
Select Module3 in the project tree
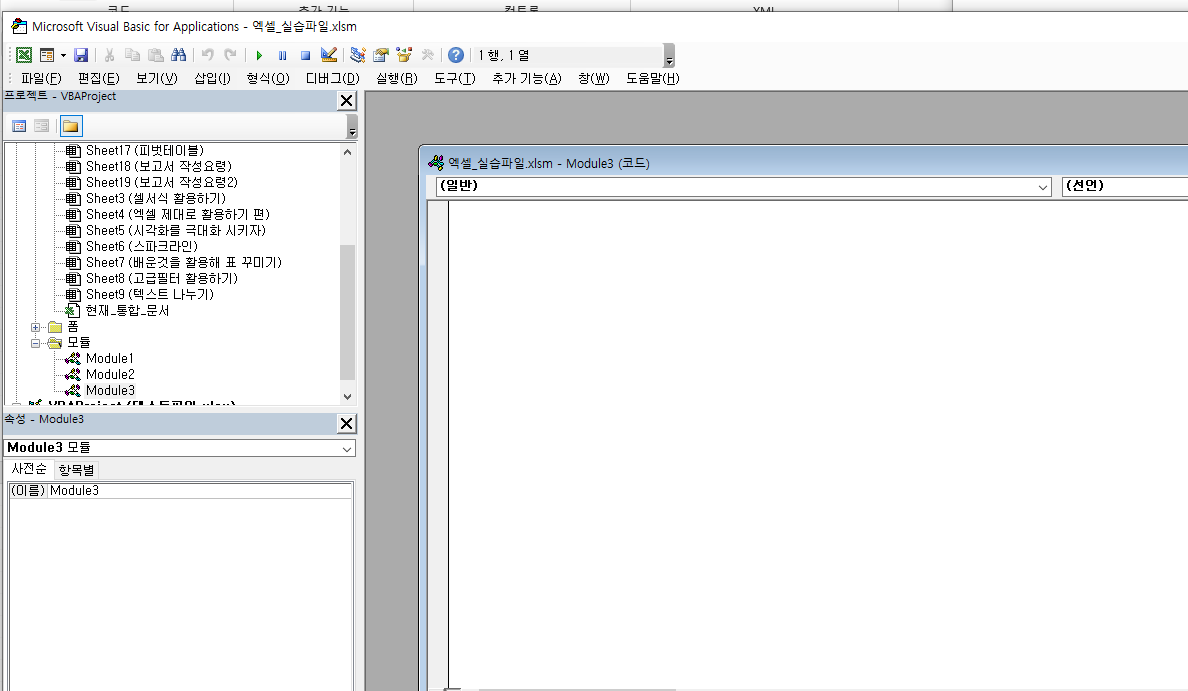(x=110, y=390)
